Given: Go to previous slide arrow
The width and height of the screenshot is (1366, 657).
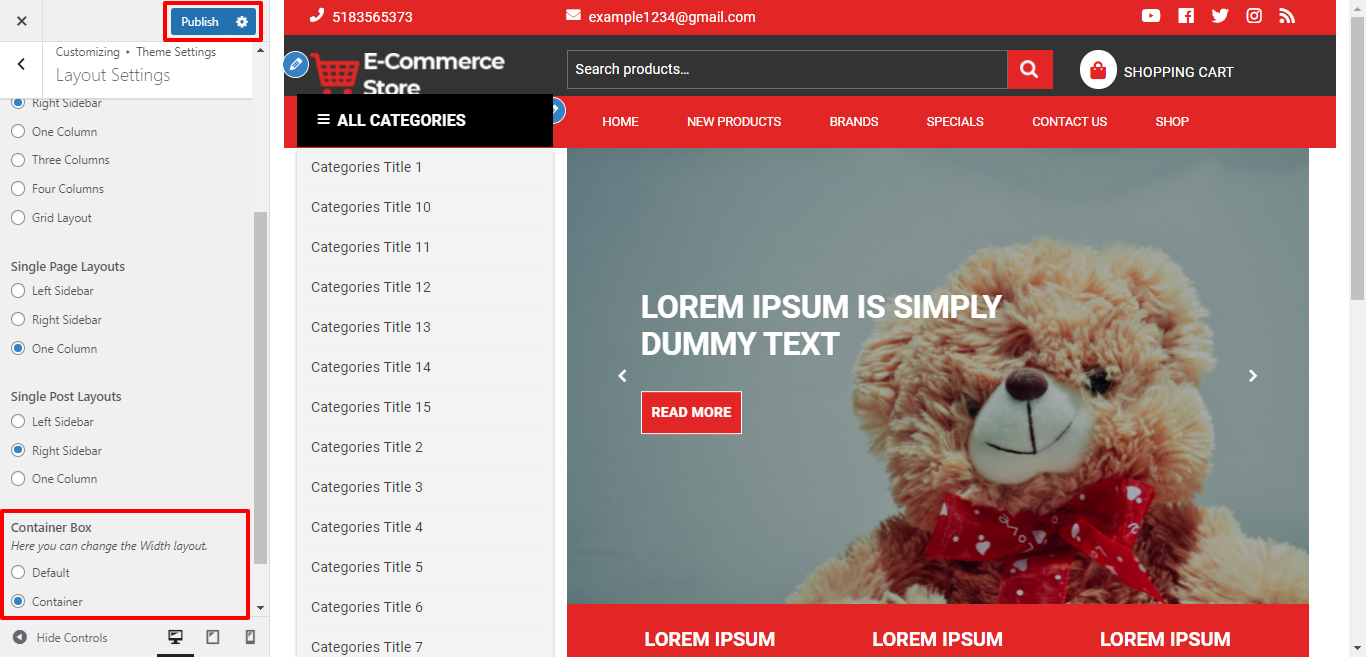Looking at the screenshot, I should click(x=622, y=376).
